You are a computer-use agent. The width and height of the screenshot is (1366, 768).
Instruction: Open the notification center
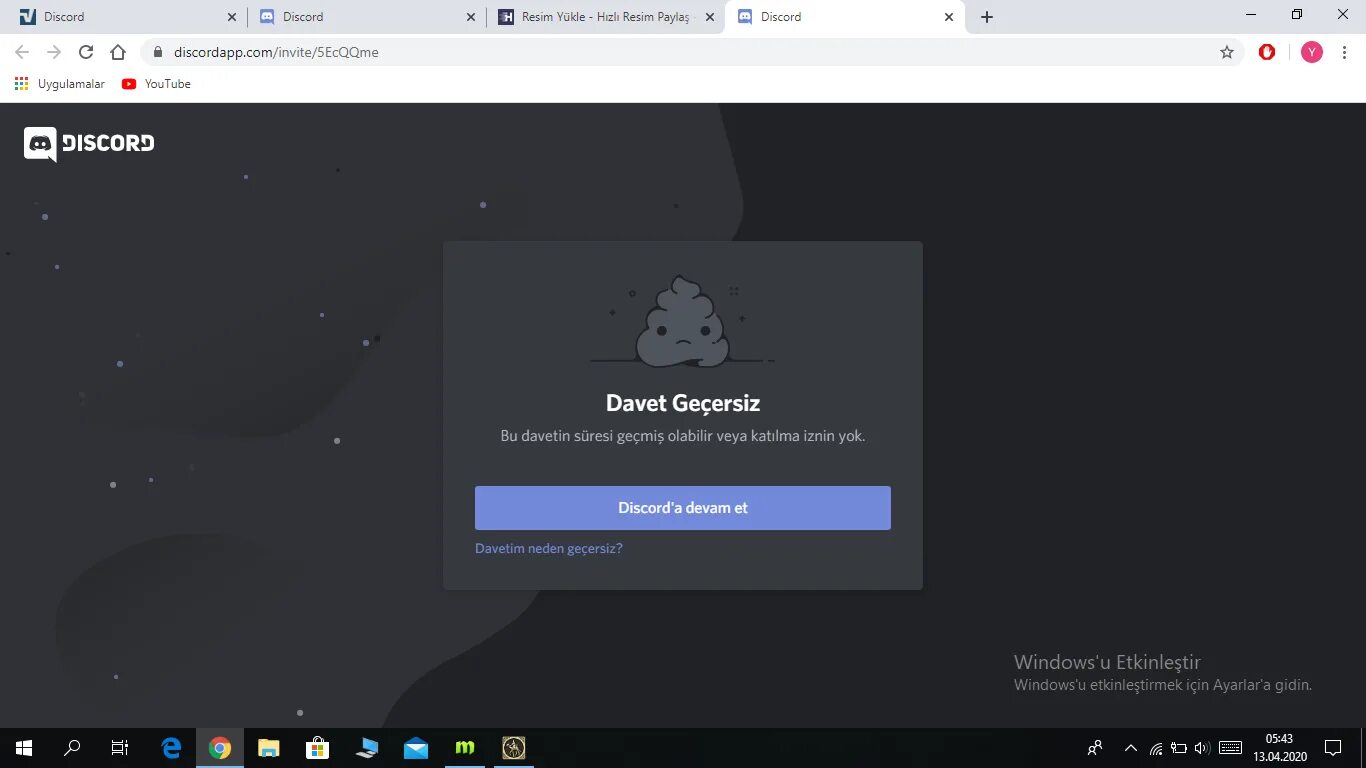pyautogui.click(x=1333, y=748)
